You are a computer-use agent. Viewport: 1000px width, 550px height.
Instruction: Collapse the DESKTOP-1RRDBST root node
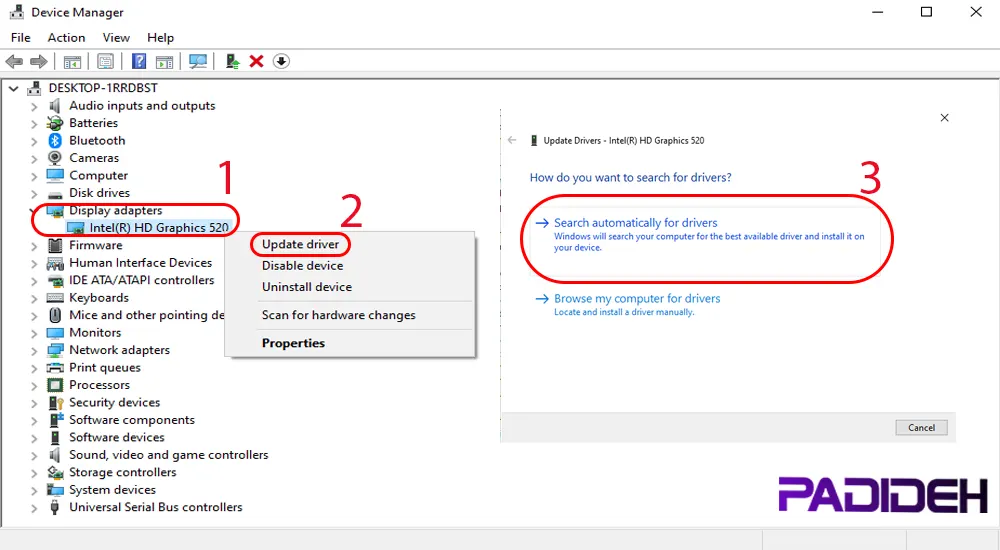(13, 89)
